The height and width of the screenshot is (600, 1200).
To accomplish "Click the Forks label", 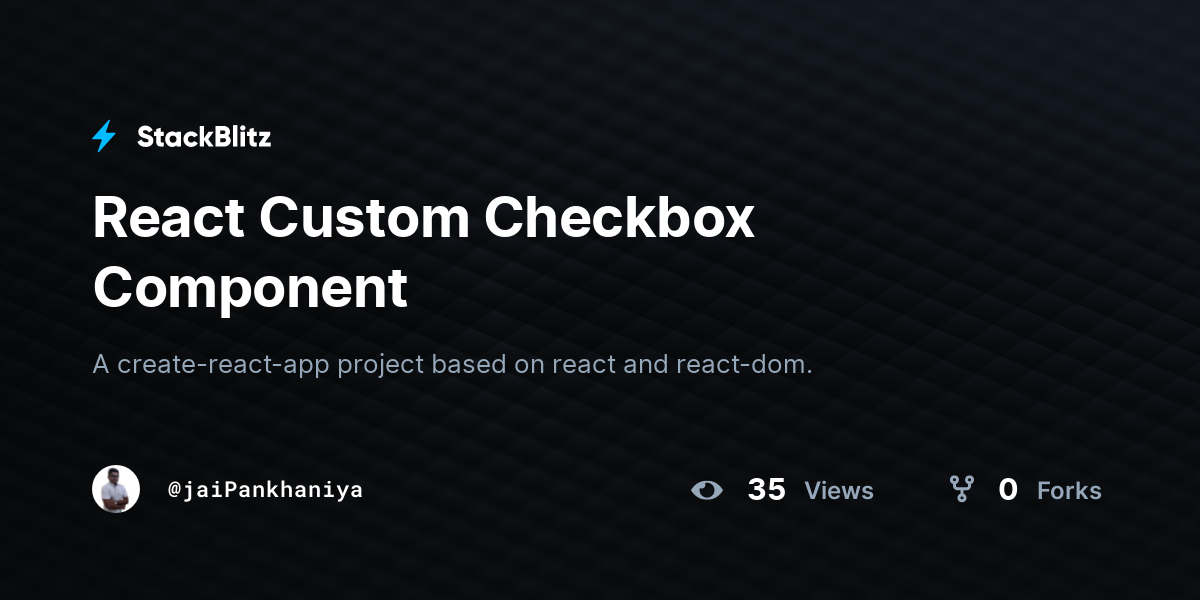I will tap(1069, 491).
